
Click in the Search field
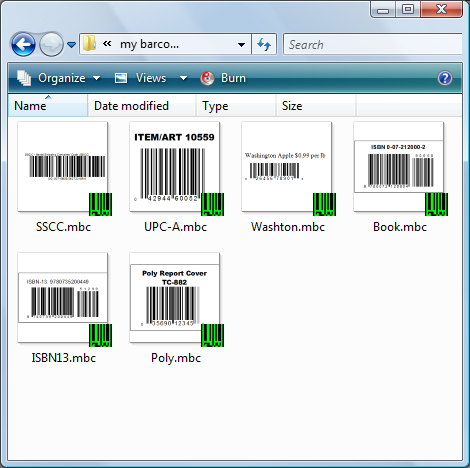[x=372, y=44]
